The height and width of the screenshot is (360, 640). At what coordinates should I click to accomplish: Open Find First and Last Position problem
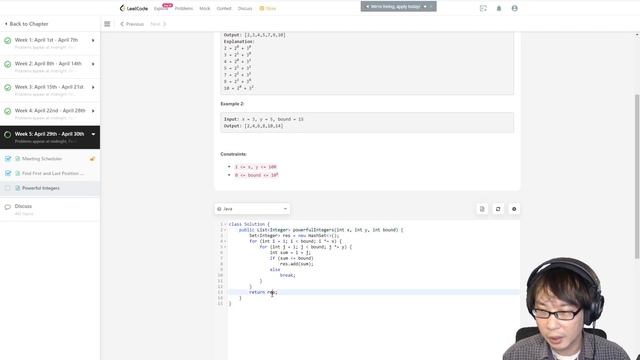pos(53,173)
